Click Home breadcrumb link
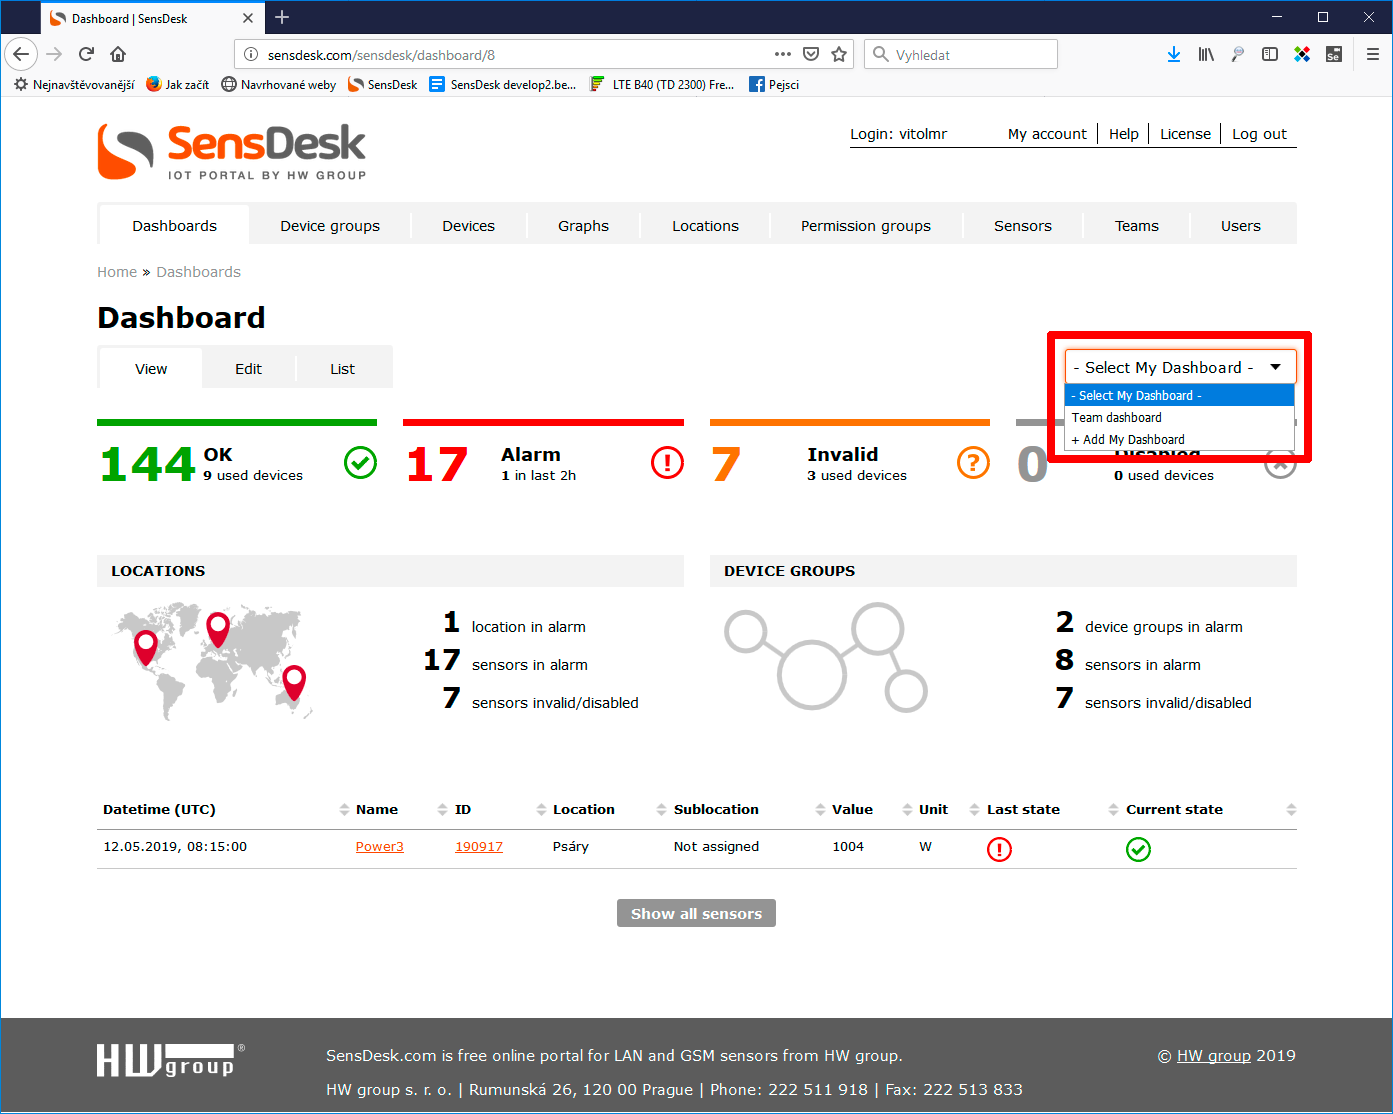The image size is (1393, 1114). (x=117, y=271)
